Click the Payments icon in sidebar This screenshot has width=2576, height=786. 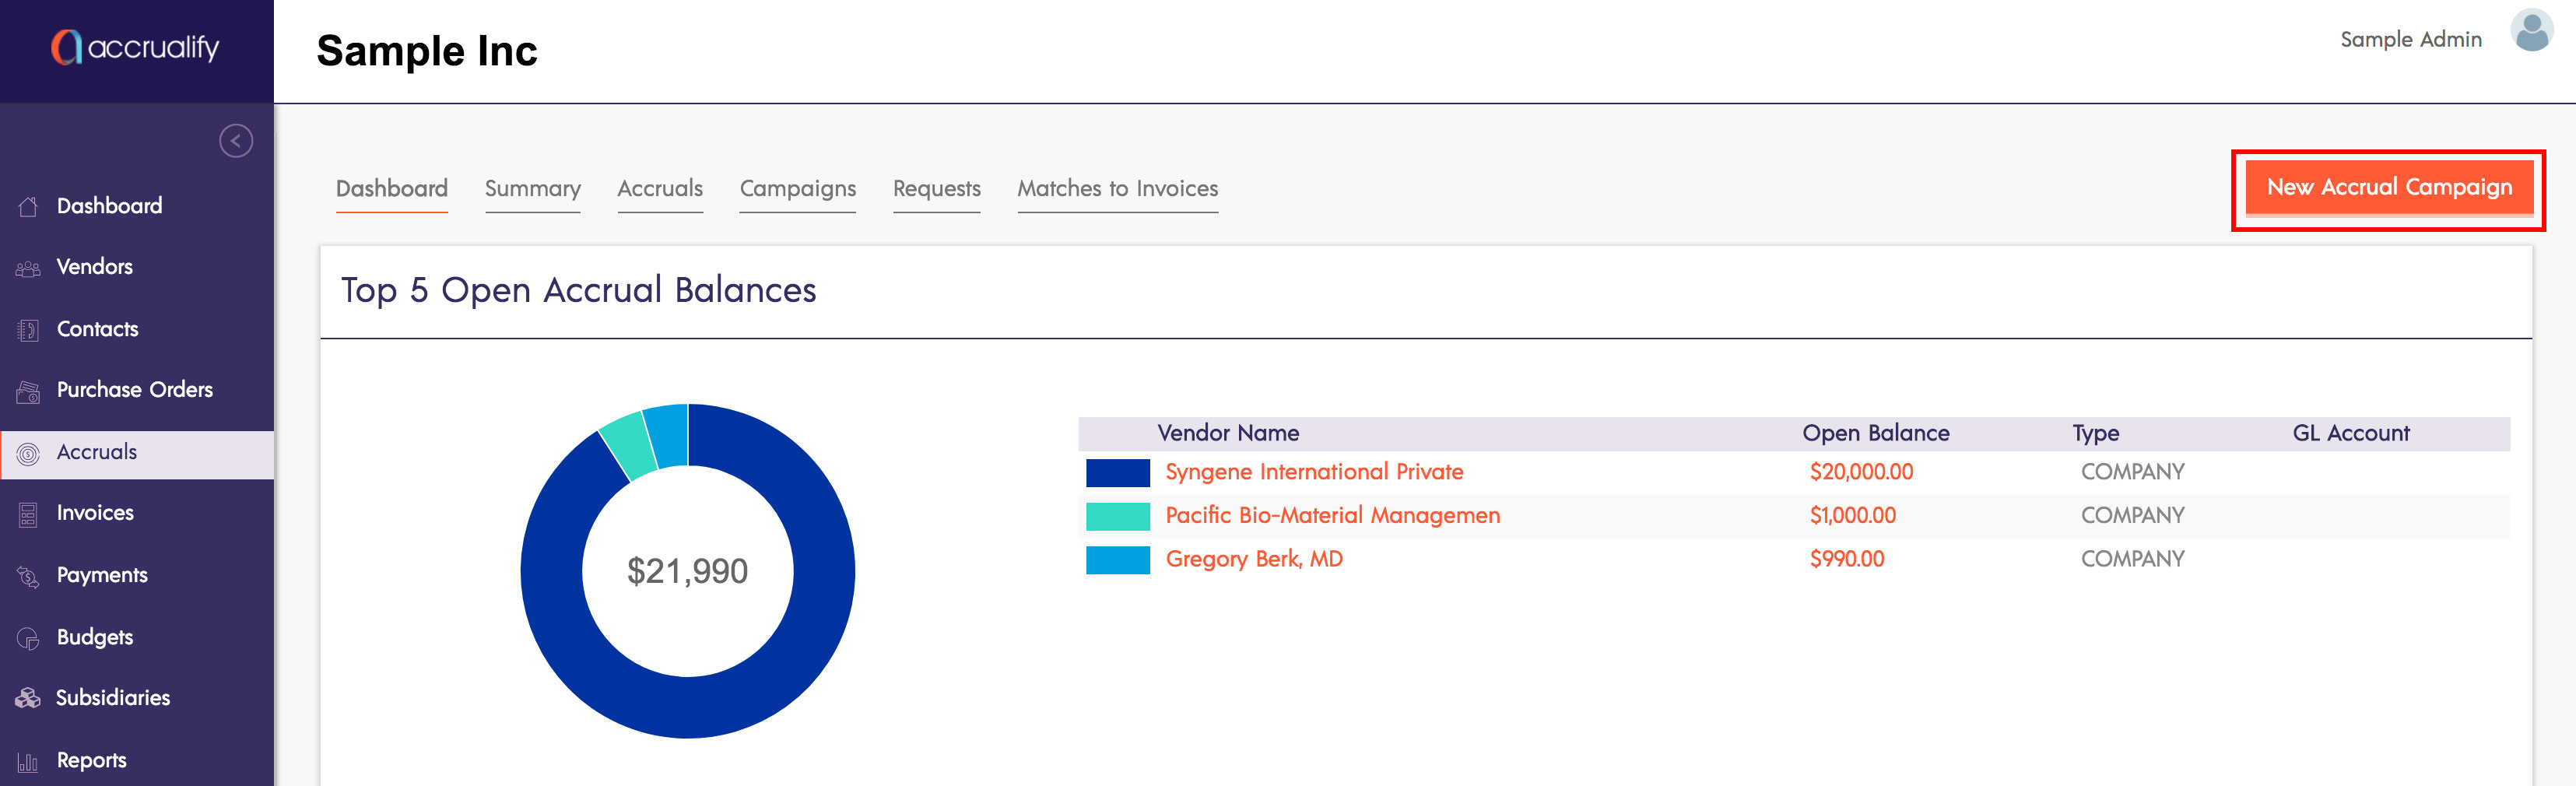click(28, 576)
